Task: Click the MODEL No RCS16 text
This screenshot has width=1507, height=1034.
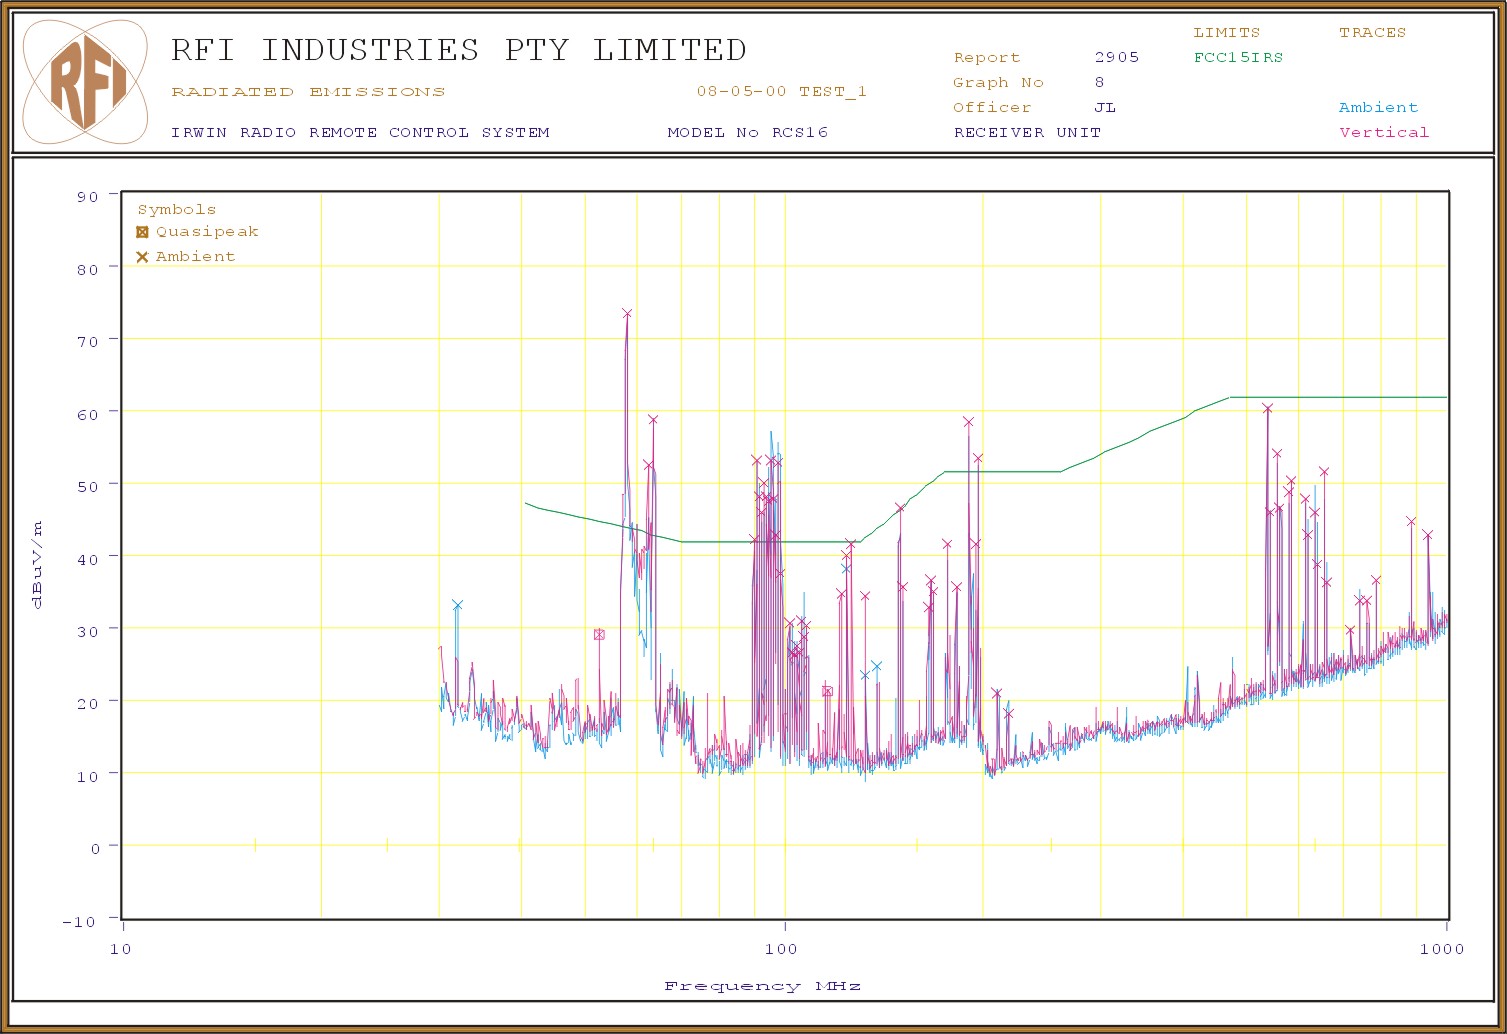Action: (747, 133)
